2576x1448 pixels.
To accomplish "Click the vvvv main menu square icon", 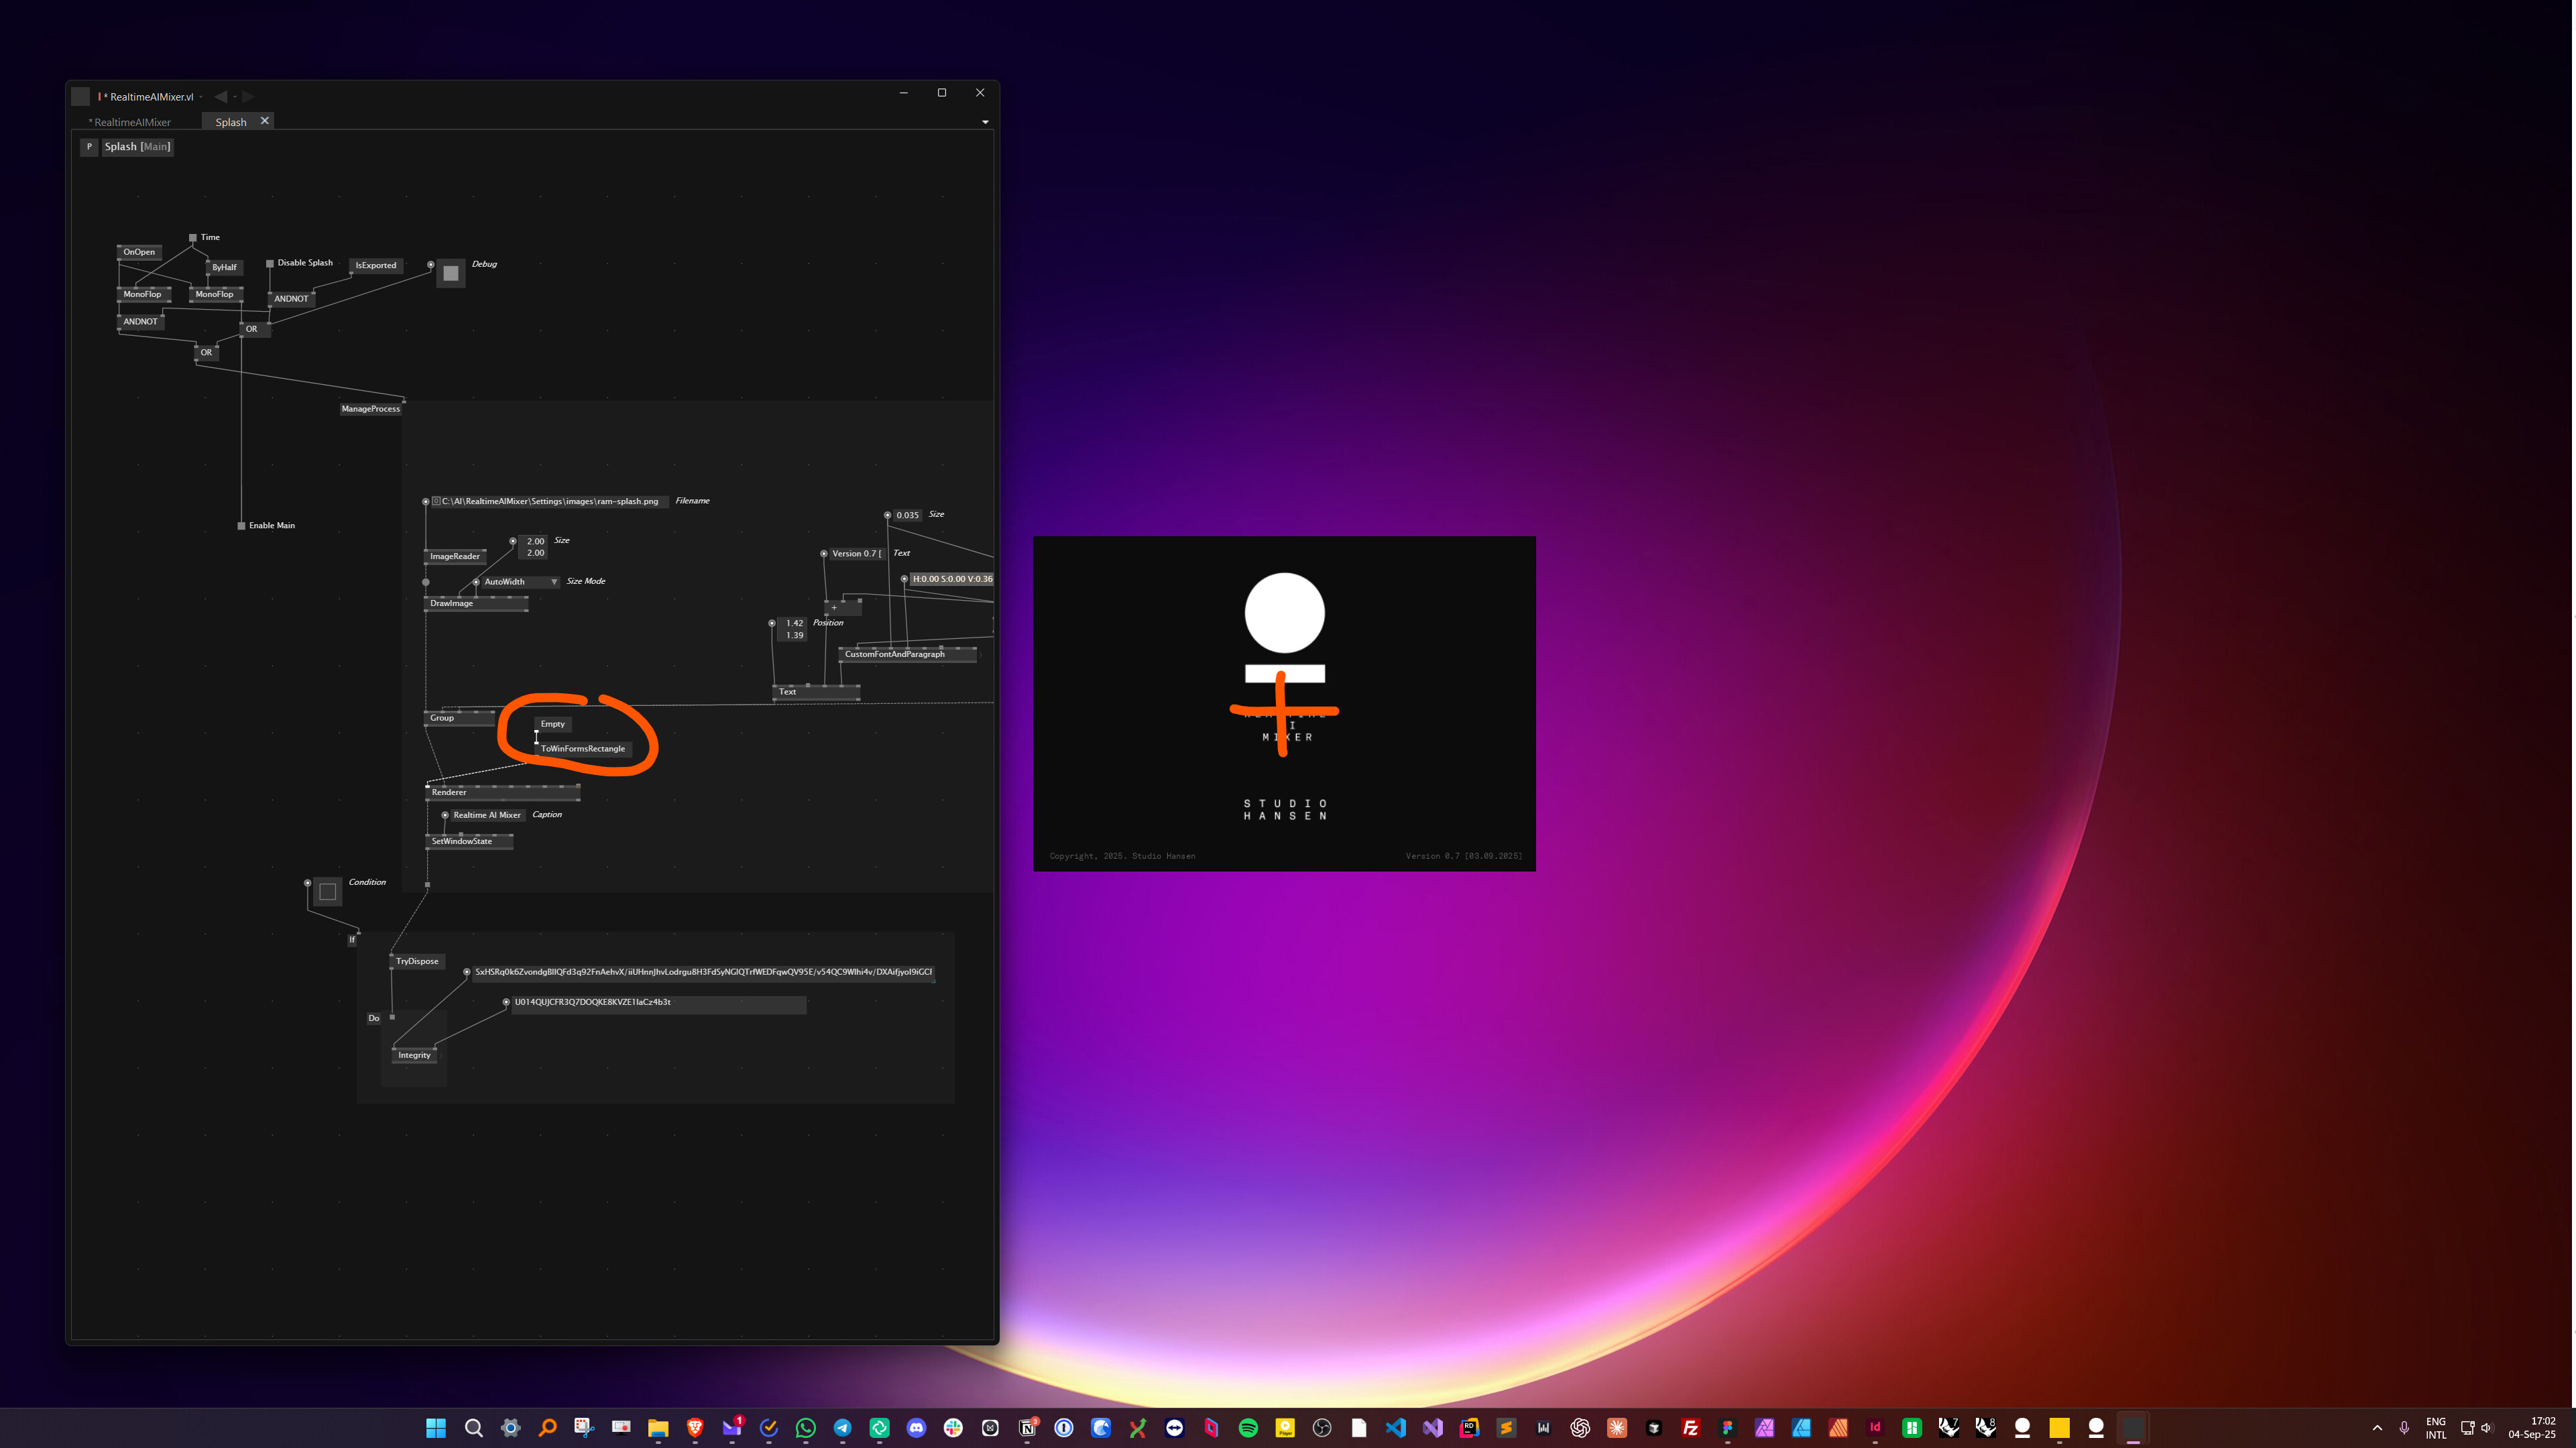I will 81,96.
